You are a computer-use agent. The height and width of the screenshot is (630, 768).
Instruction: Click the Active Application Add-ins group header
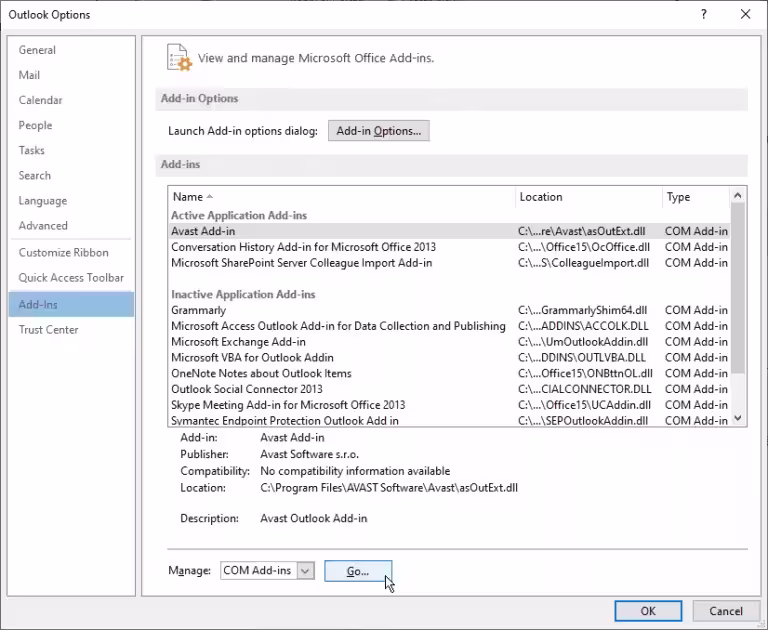coord(239,216)
